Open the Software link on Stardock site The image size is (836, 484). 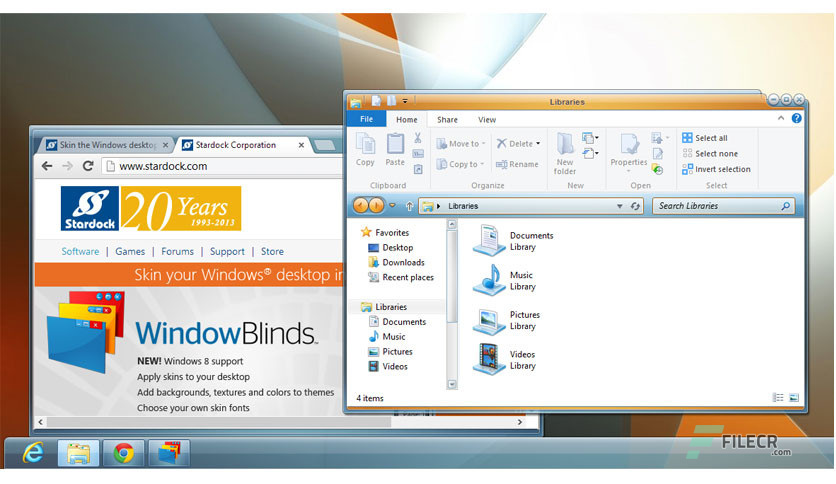point(80,251)
